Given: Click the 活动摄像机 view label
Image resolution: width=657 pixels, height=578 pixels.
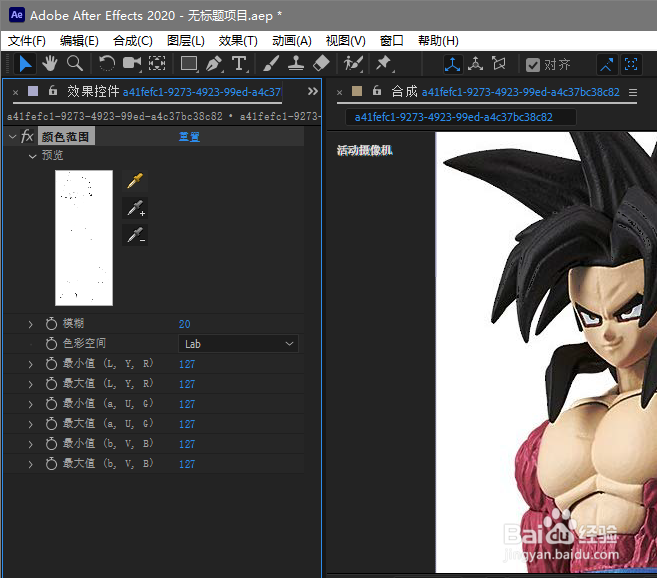Looking at the screenshot, I should click(365, 150).
